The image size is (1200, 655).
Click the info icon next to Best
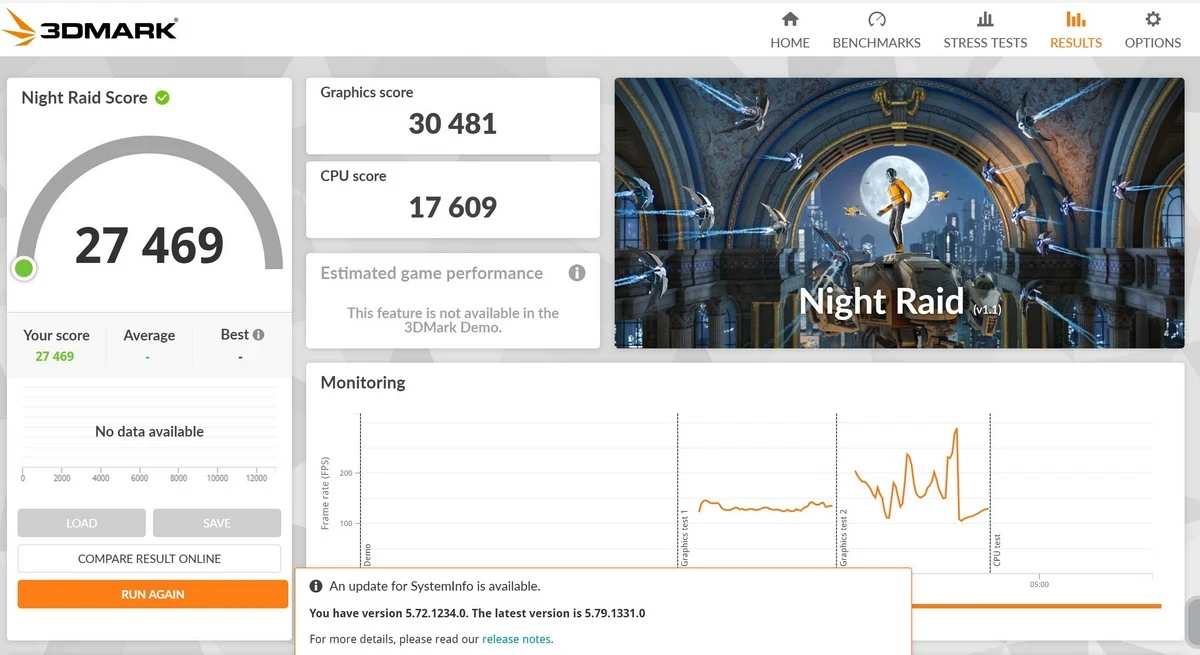tap(259, 335)
